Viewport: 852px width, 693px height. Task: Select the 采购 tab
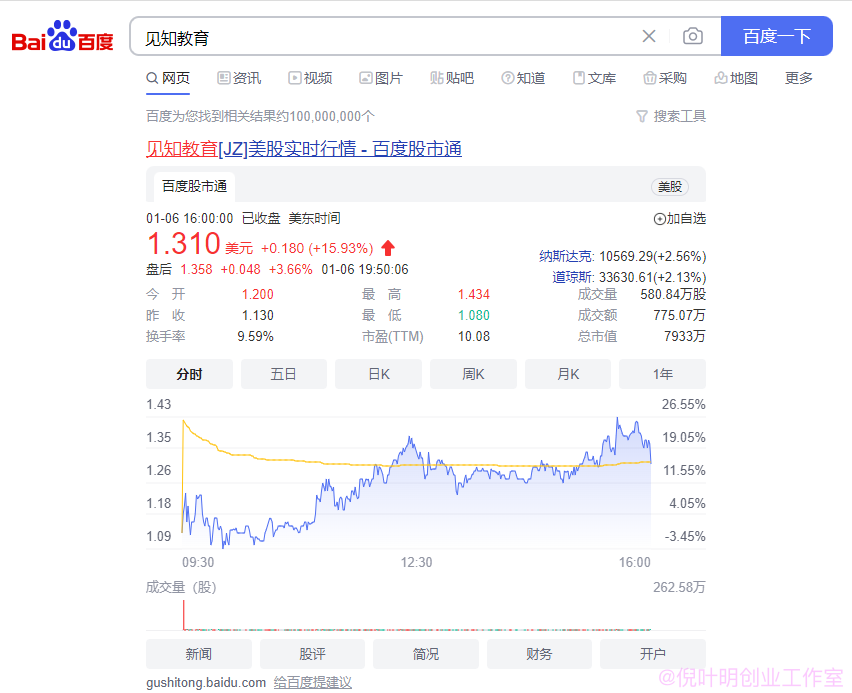point(665,78)
